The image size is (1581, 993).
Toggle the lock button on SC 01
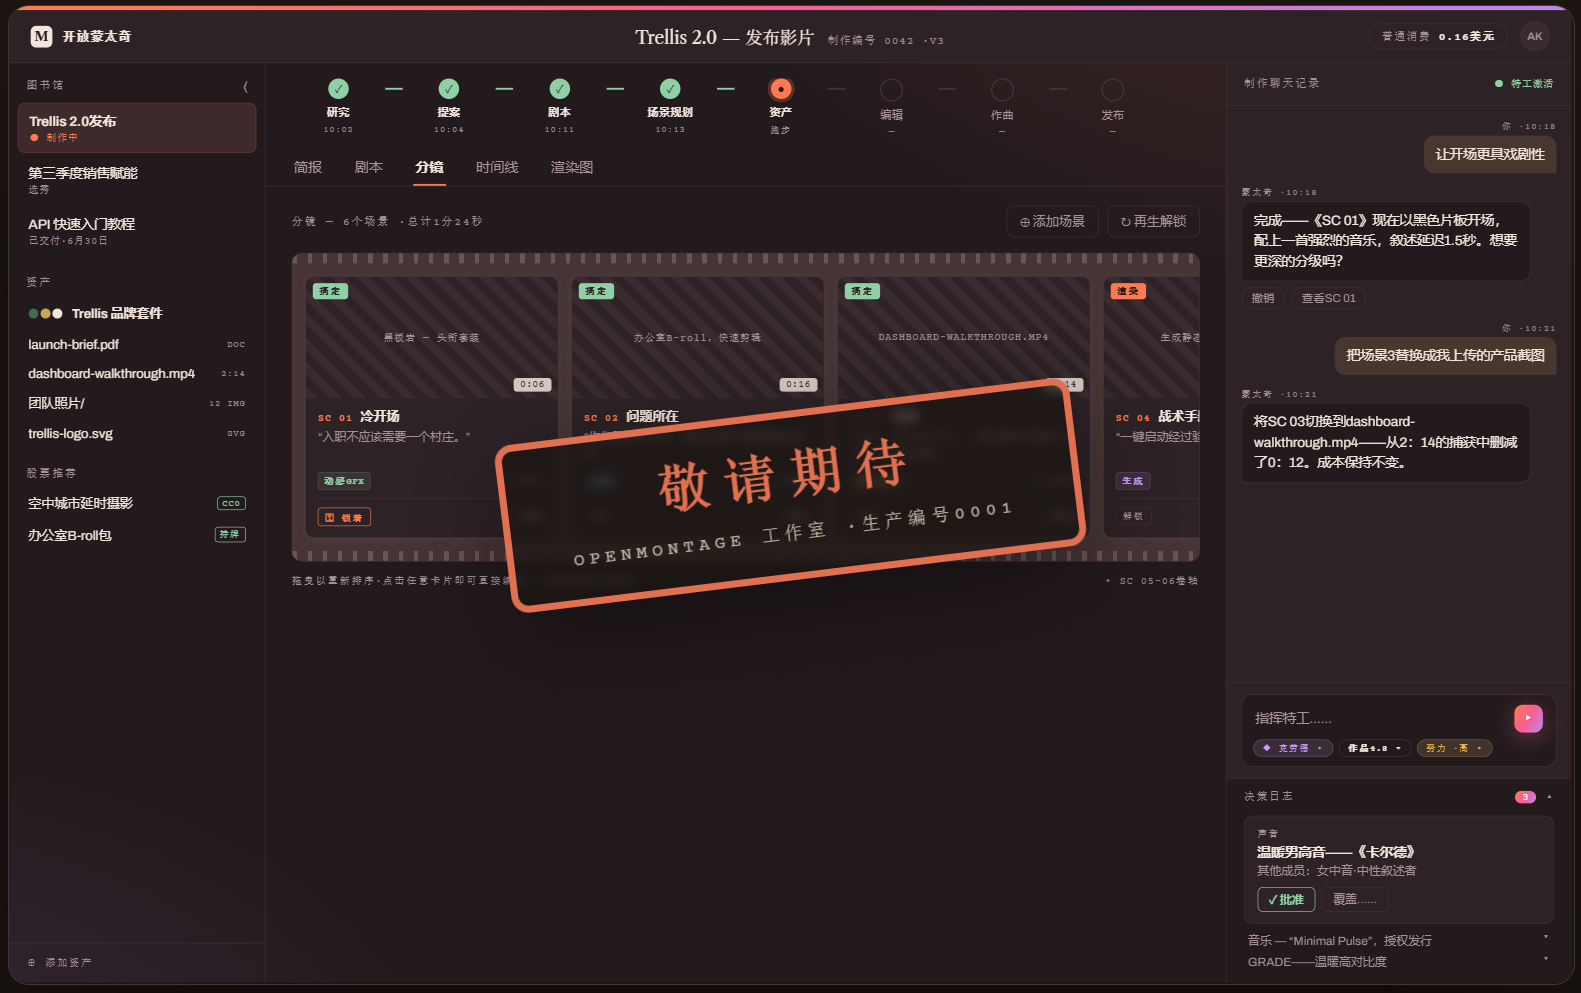point(344,517)
